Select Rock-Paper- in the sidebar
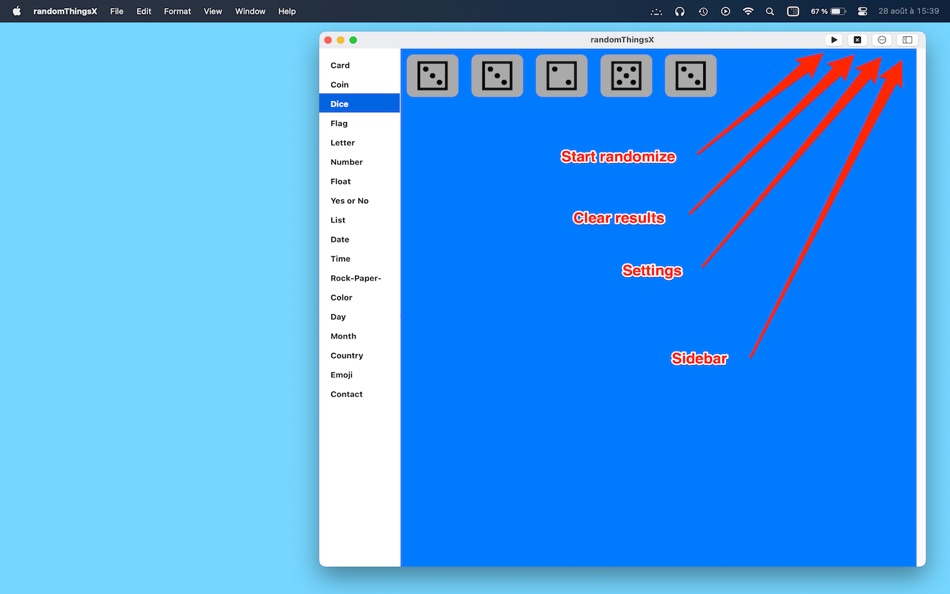Image resolution: width=950 pixels, height=594 pixels. 359,278
